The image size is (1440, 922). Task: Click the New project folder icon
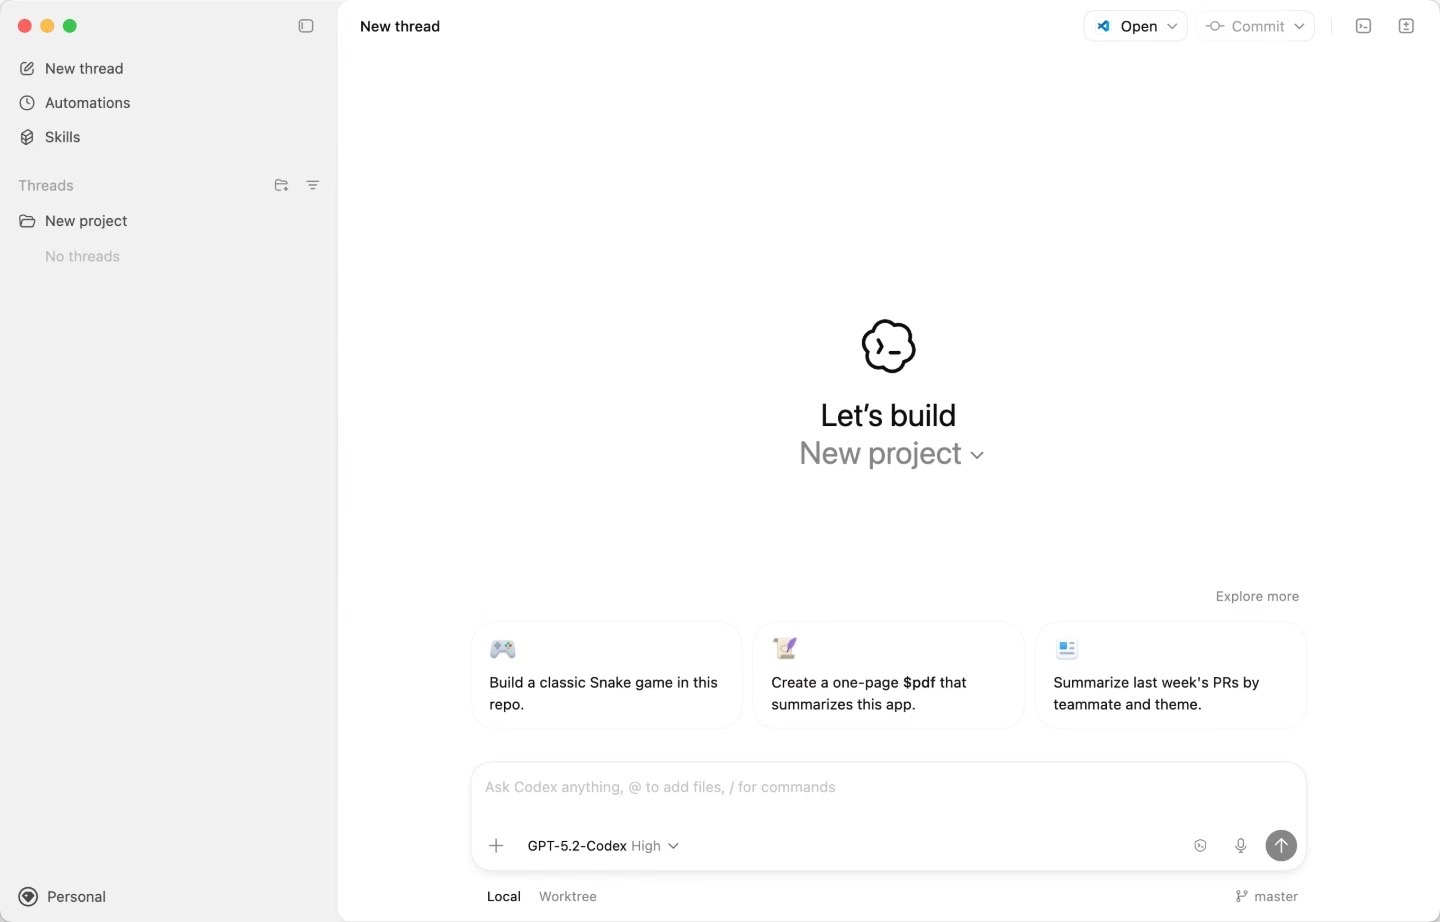(27, 221)
